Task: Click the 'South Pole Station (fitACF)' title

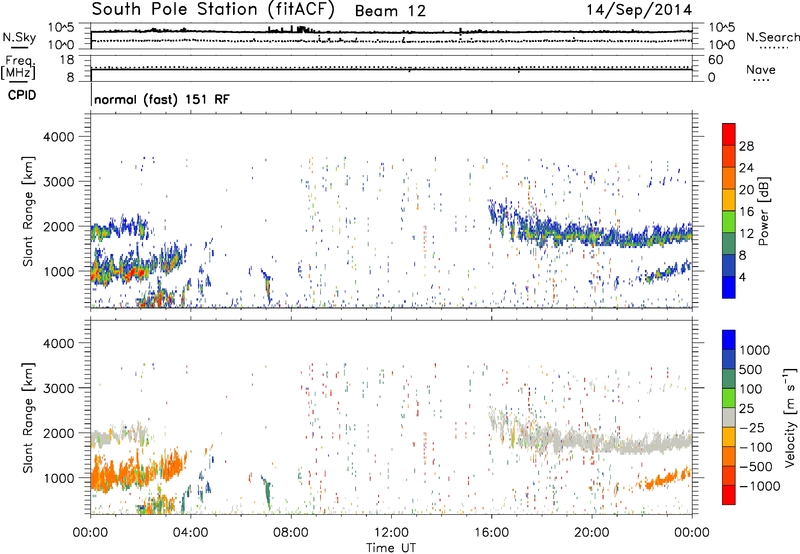Action: [x=213, y=10]
